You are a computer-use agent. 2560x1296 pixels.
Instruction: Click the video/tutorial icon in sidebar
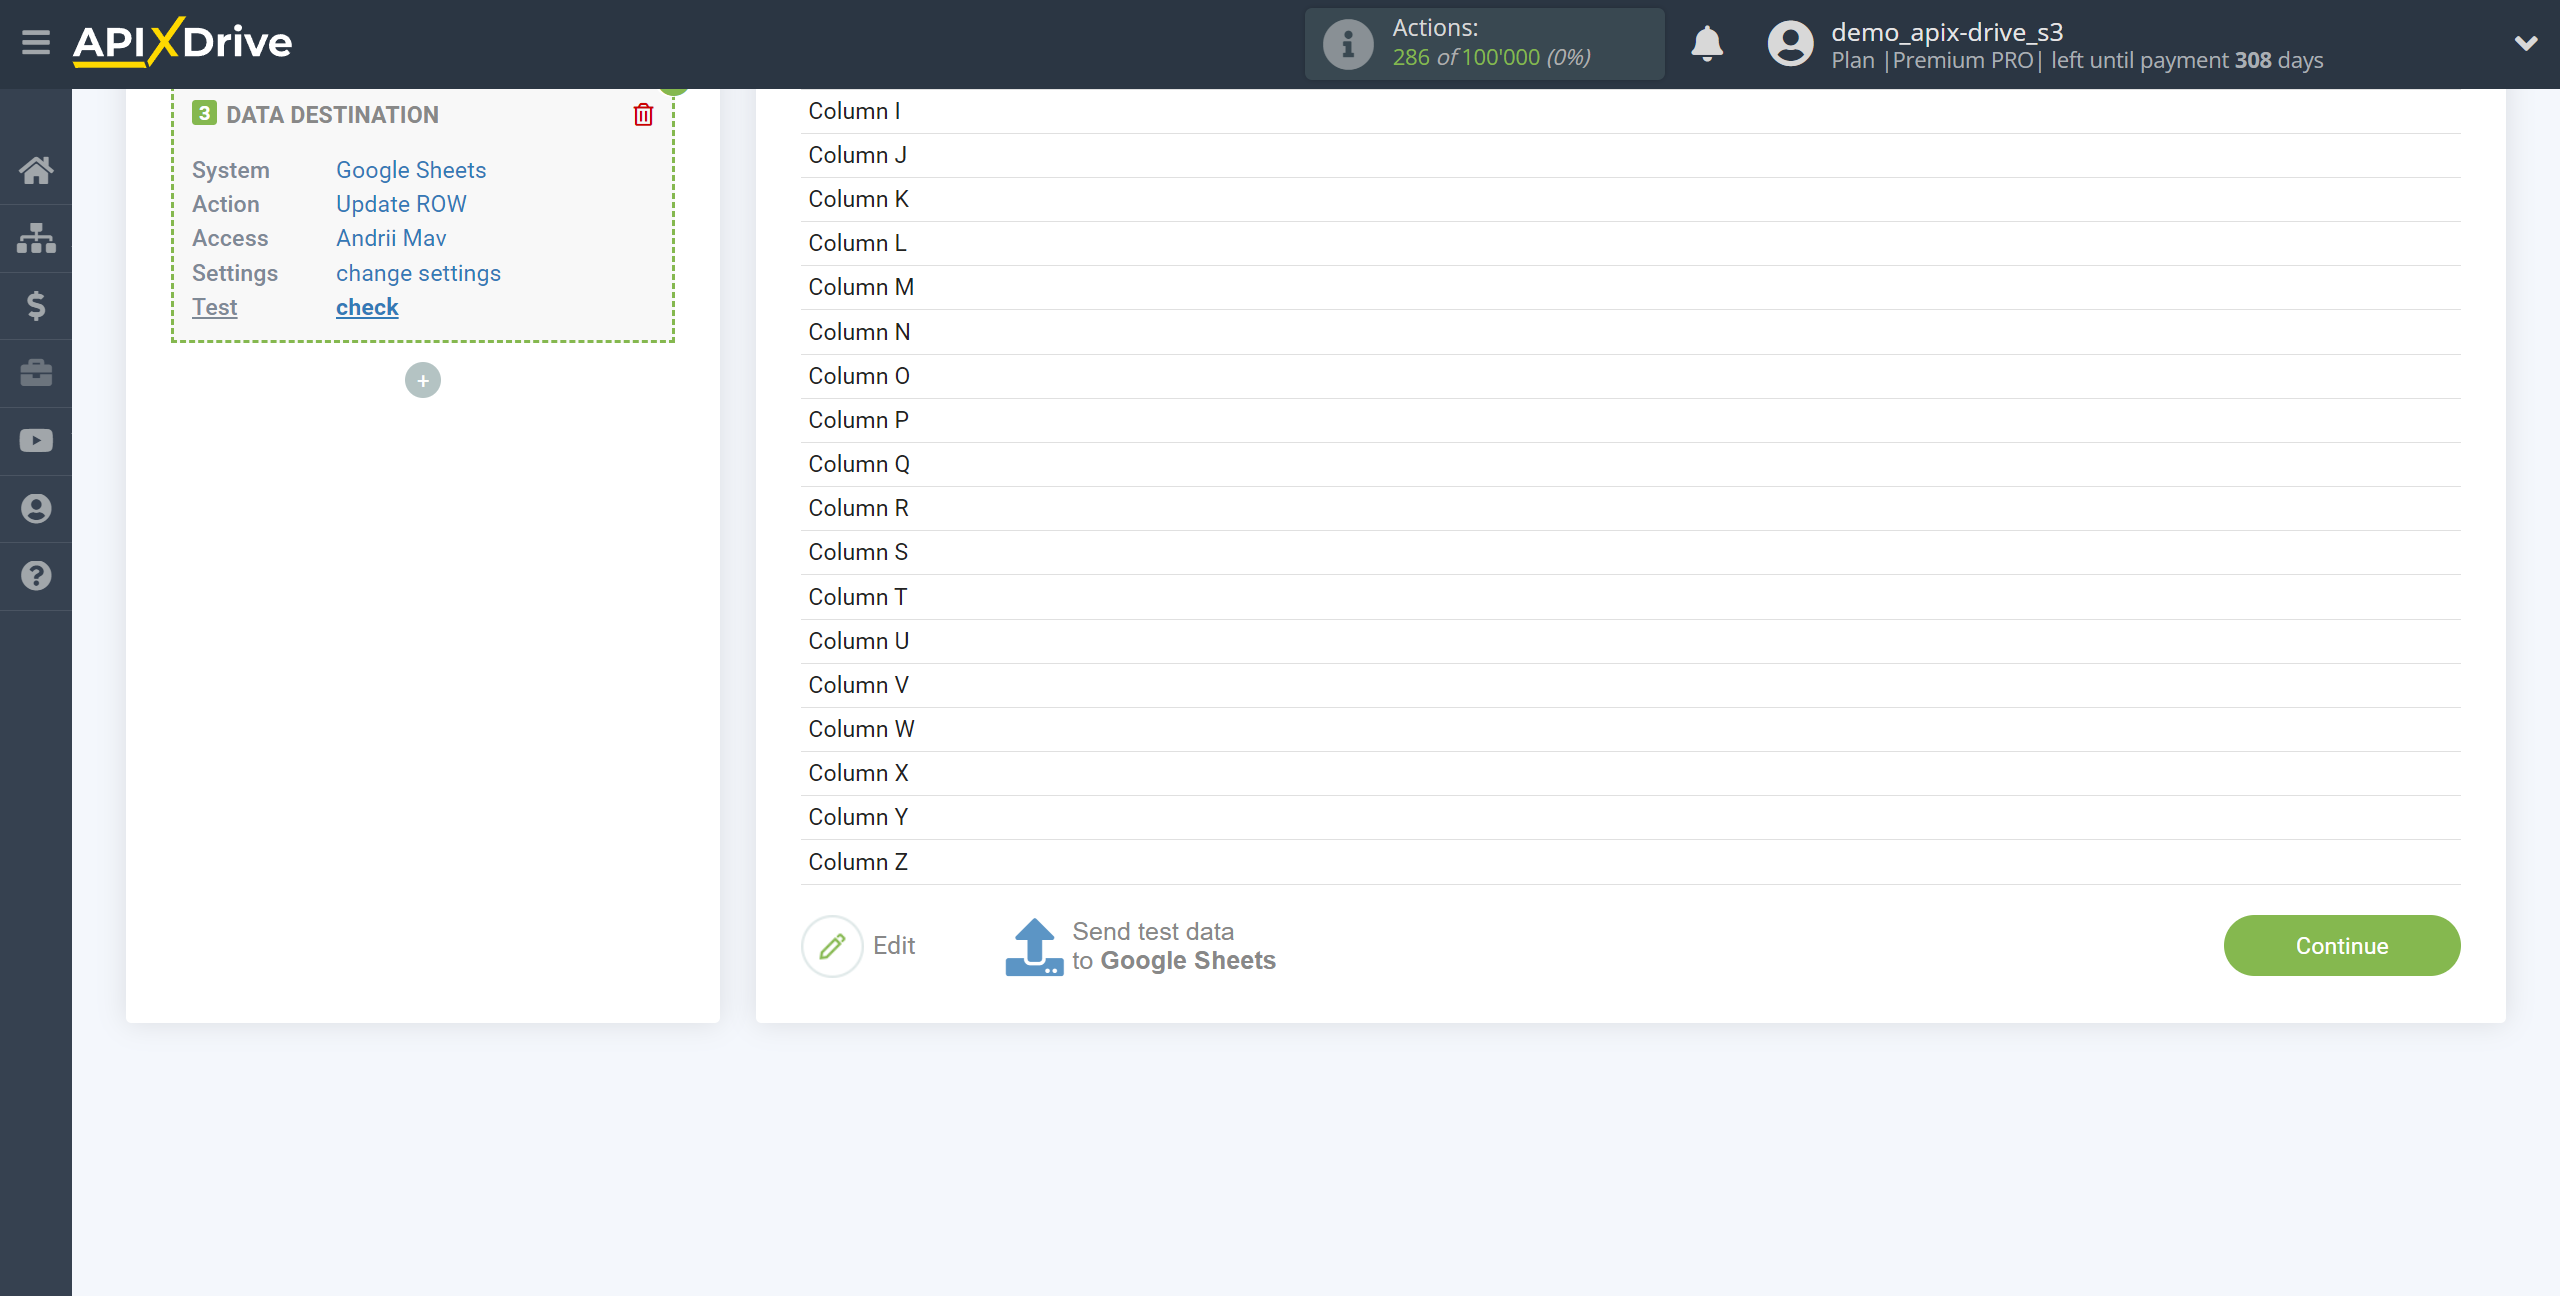pyautogui.click(x=36, y=440)
